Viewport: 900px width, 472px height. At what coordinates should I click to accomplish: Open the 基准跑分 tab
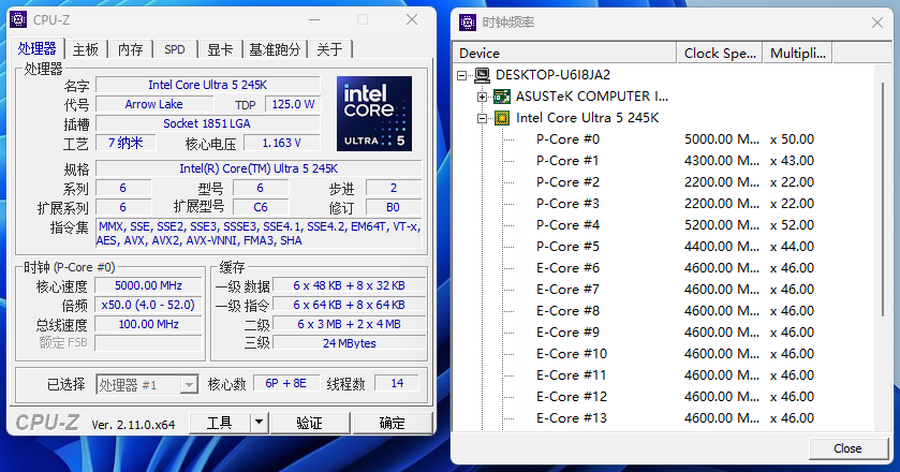point(274,49)
